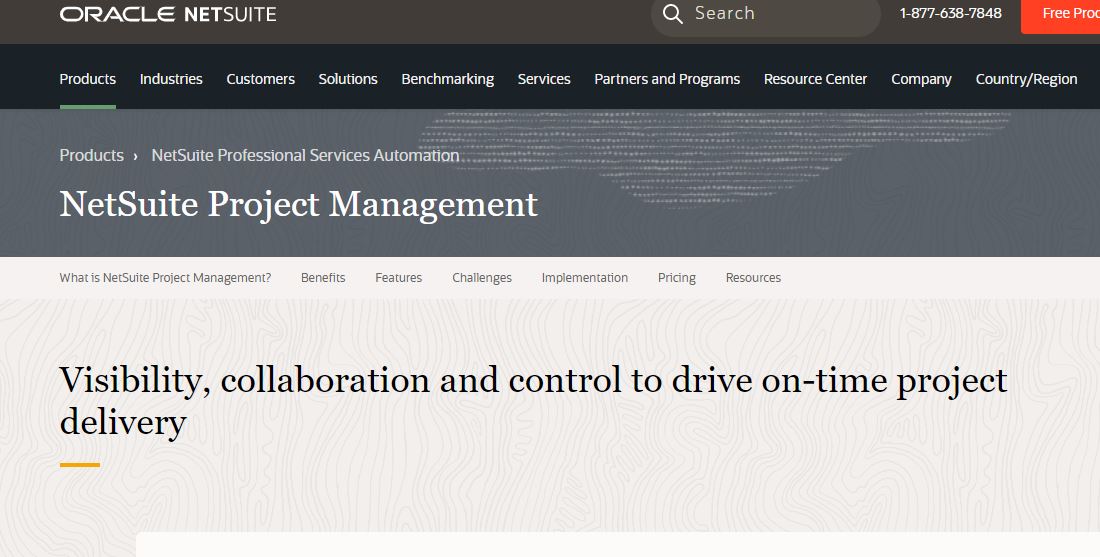Click the NetSuite Project Management page title

click(299, 205)
